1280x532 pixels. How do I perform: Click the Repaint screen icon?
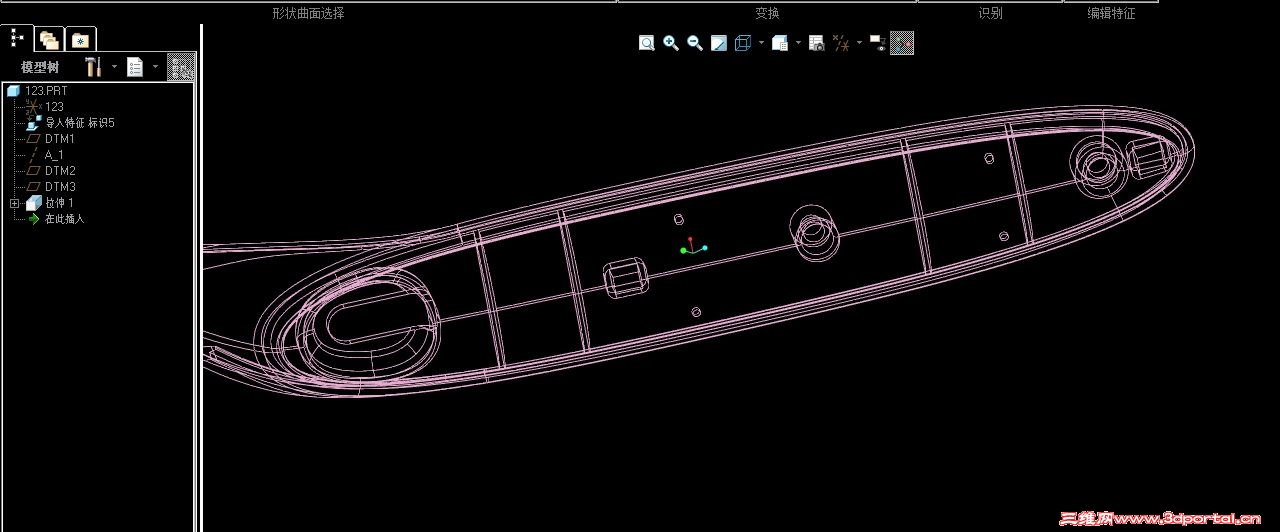click(x=719, y=43)
